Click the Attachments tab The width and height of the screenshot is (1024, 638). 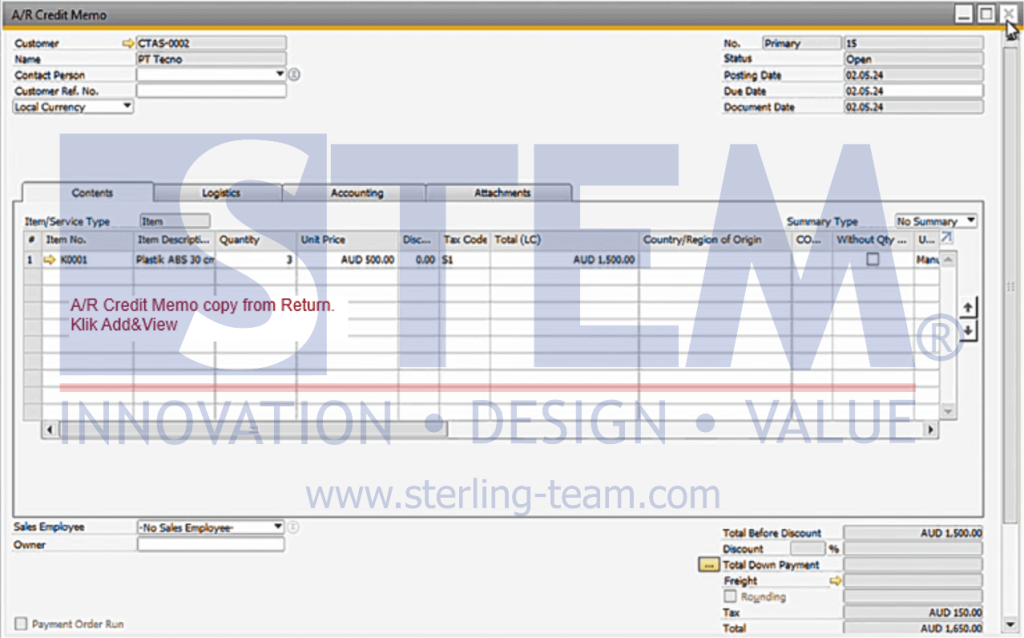pos(501,193)
